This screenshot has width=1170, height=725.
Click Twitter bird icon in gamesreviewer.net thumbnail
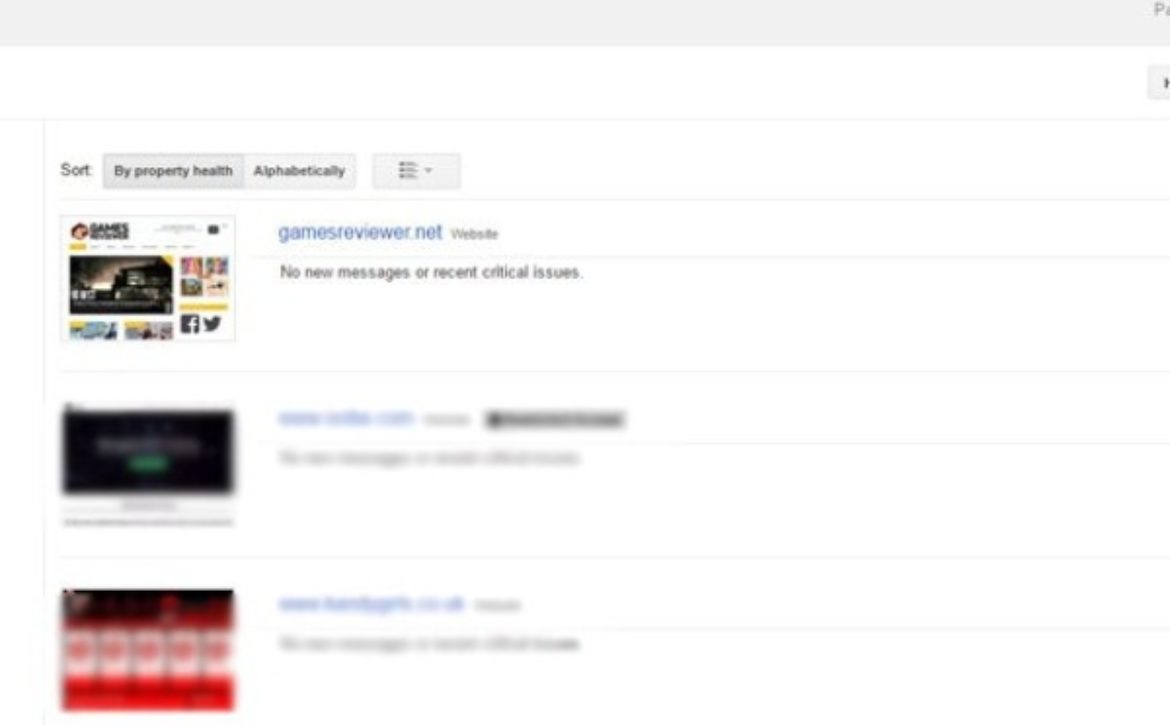click(x=212, y=324)
